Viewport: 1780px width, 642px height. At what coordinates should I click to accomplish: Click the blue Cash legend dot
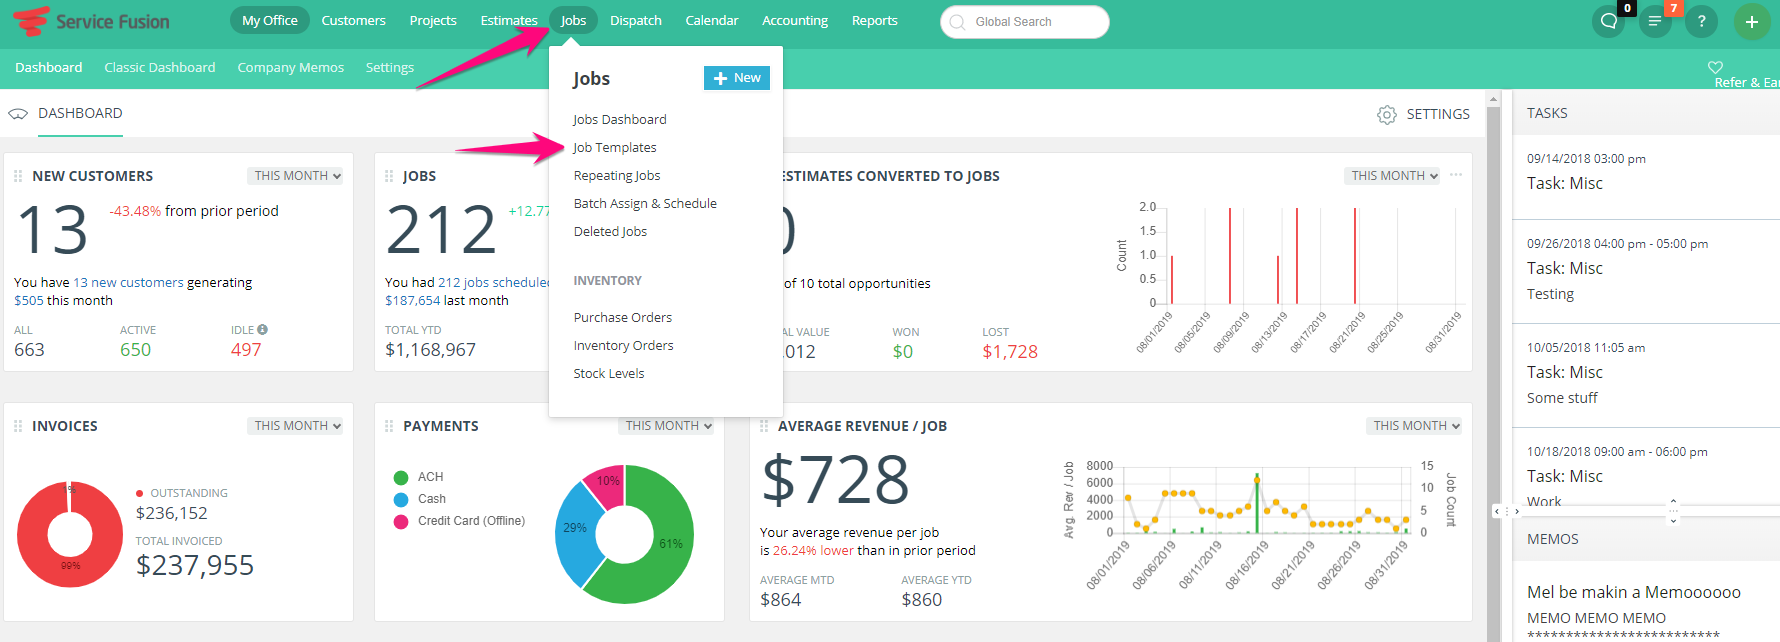[x=401, y=500]
